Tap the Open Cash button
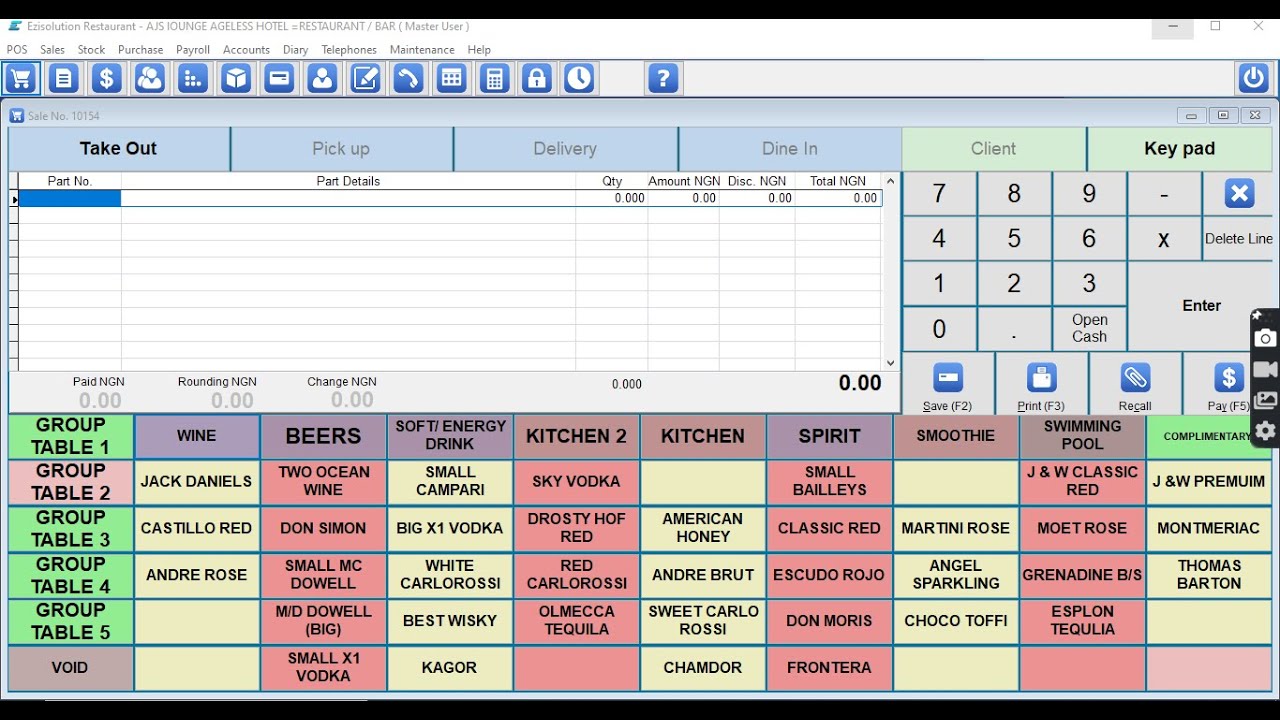 (1089, 328)
